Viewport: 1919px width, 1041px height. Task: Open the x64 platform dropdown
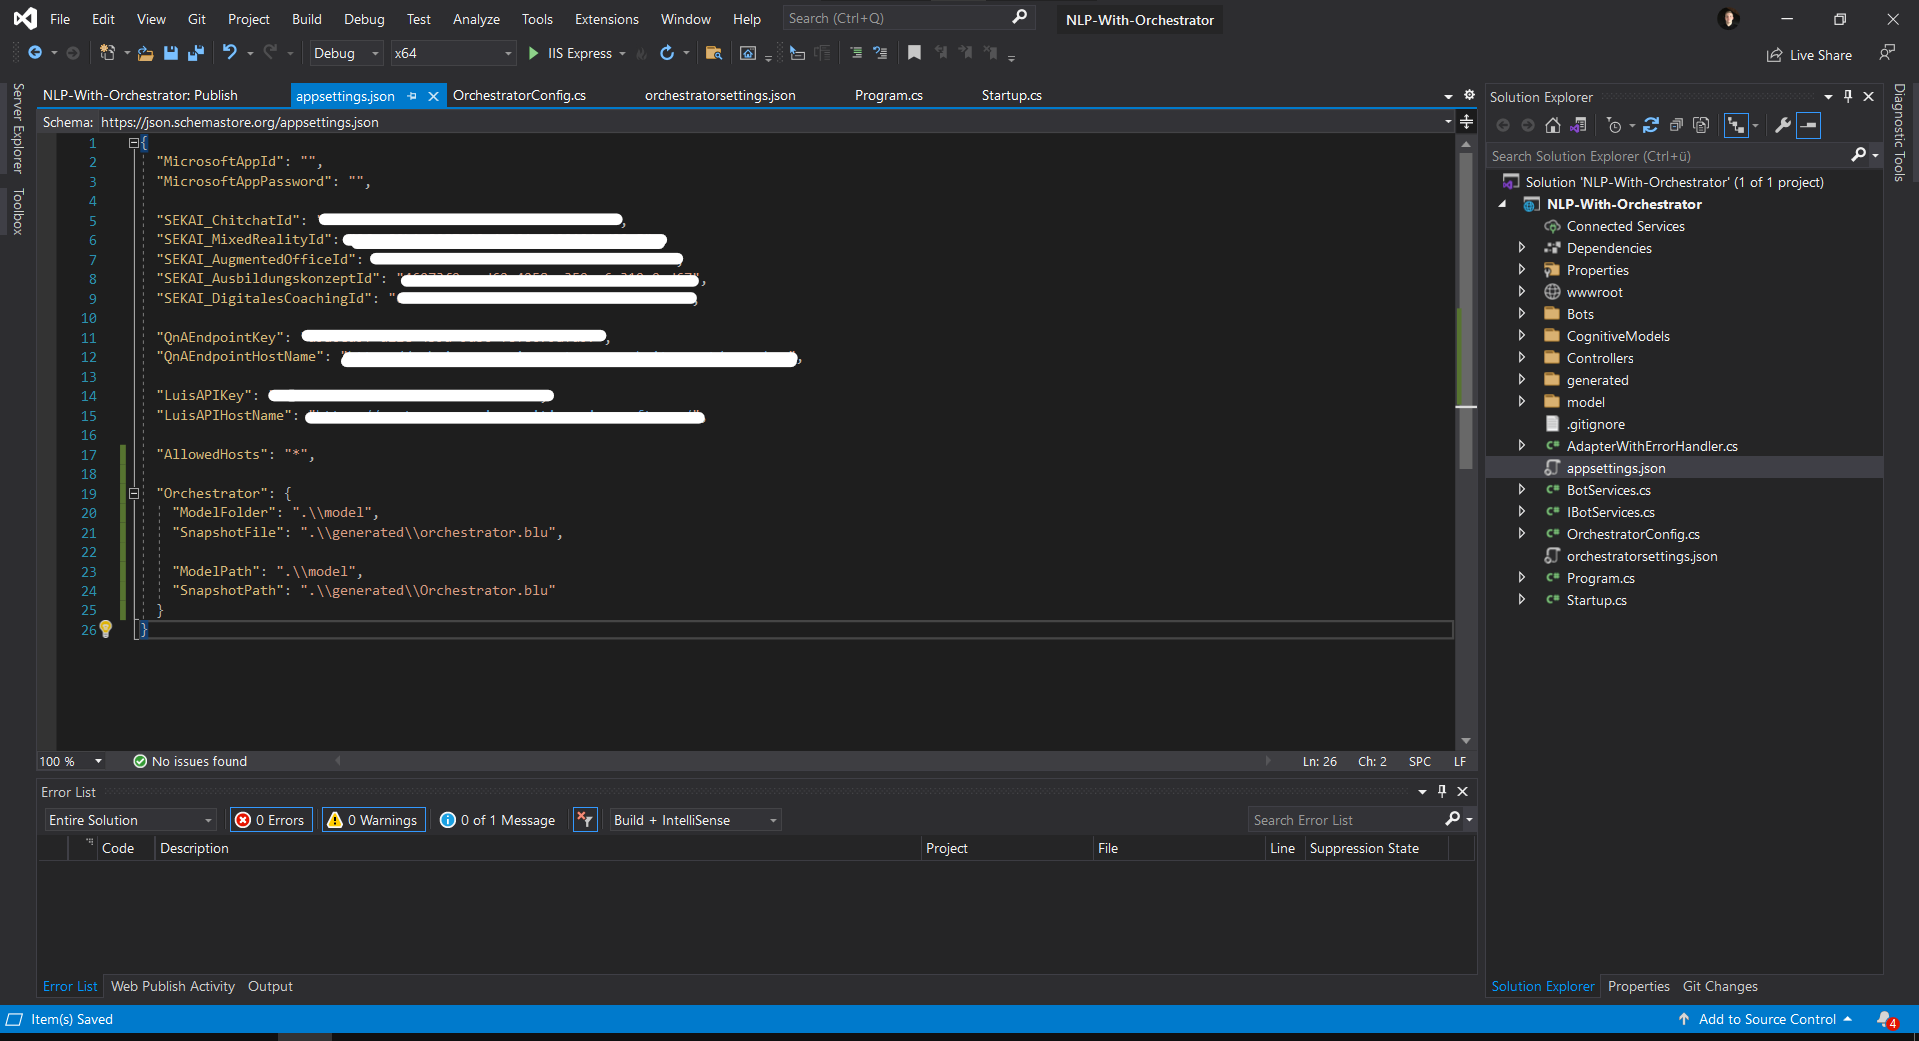(453, 53)
